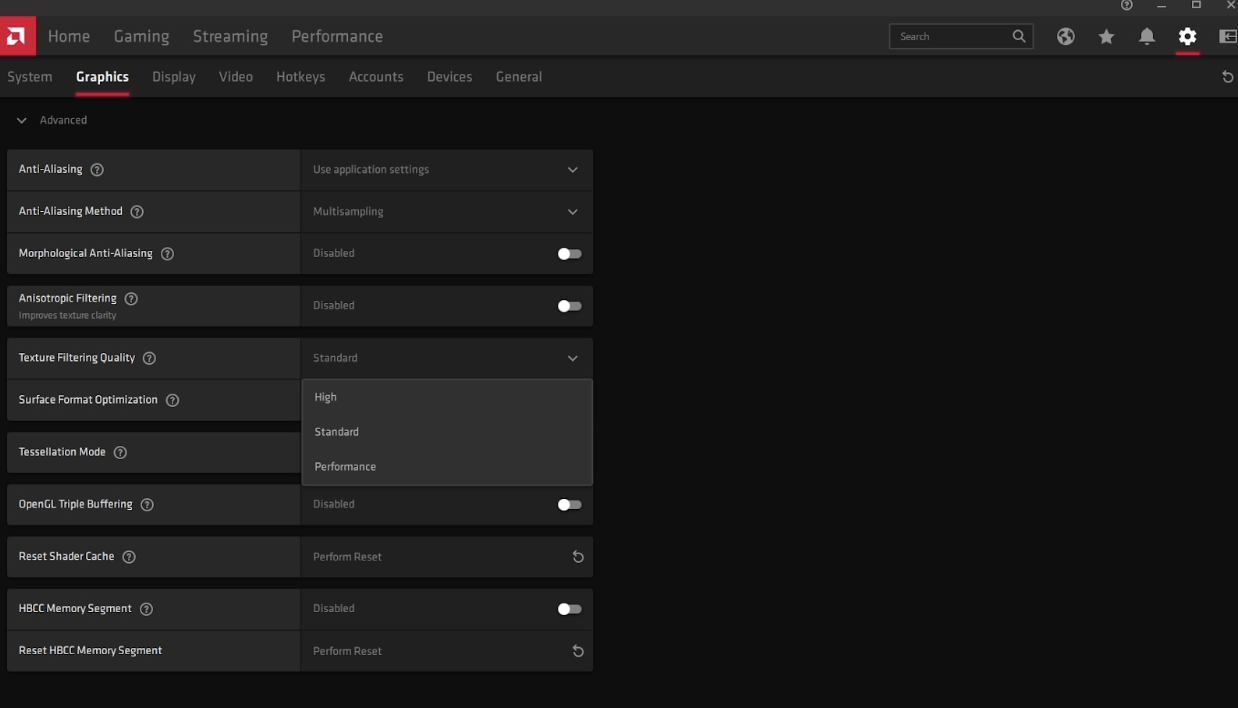Open the notifications bell icon
This screenshot has width=1238, height=708.
tap(1146, 36)
